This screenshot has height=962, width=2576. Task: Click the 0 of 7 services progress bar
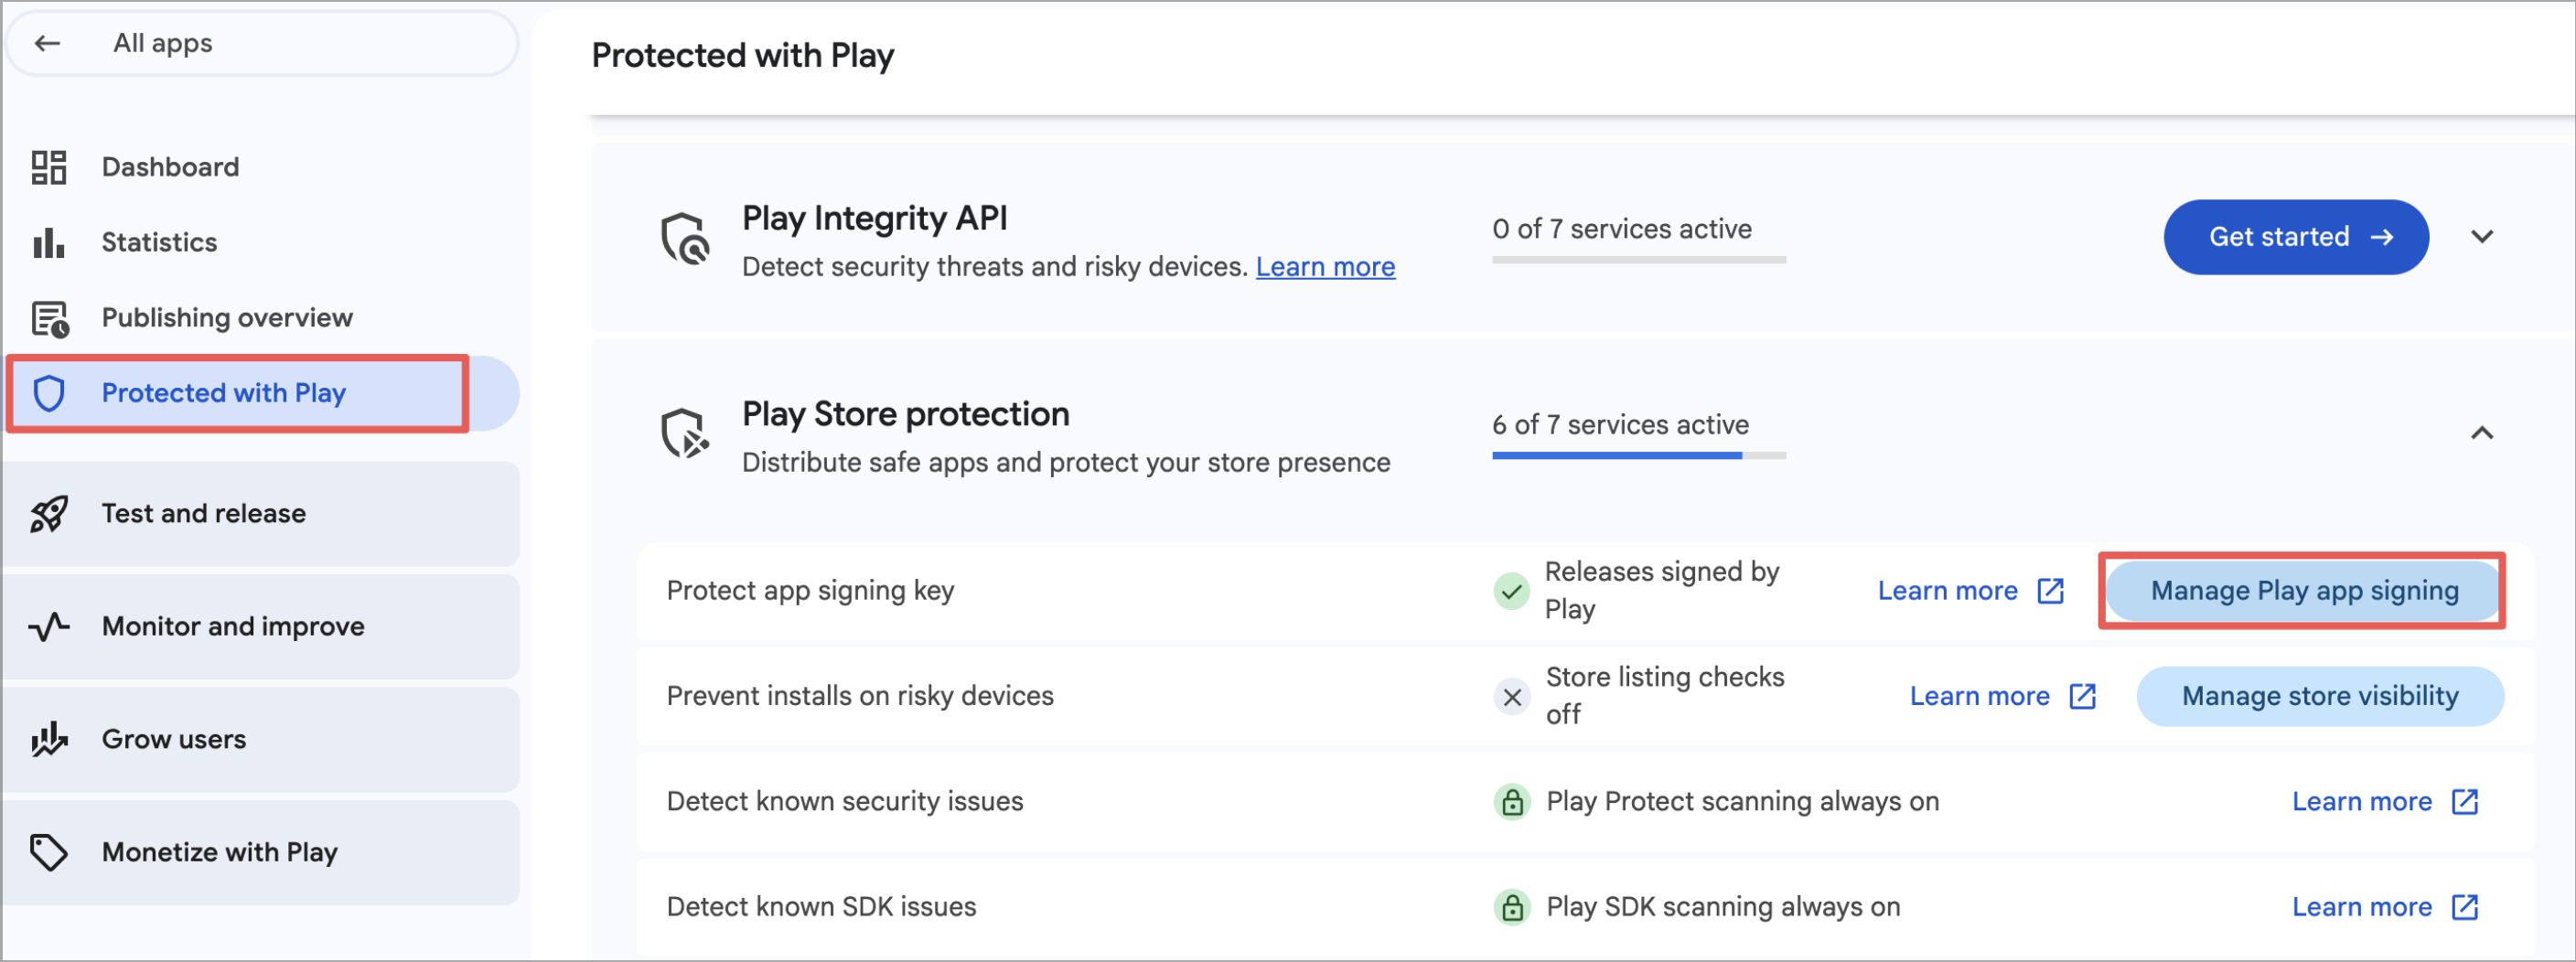coord(1639,260)
